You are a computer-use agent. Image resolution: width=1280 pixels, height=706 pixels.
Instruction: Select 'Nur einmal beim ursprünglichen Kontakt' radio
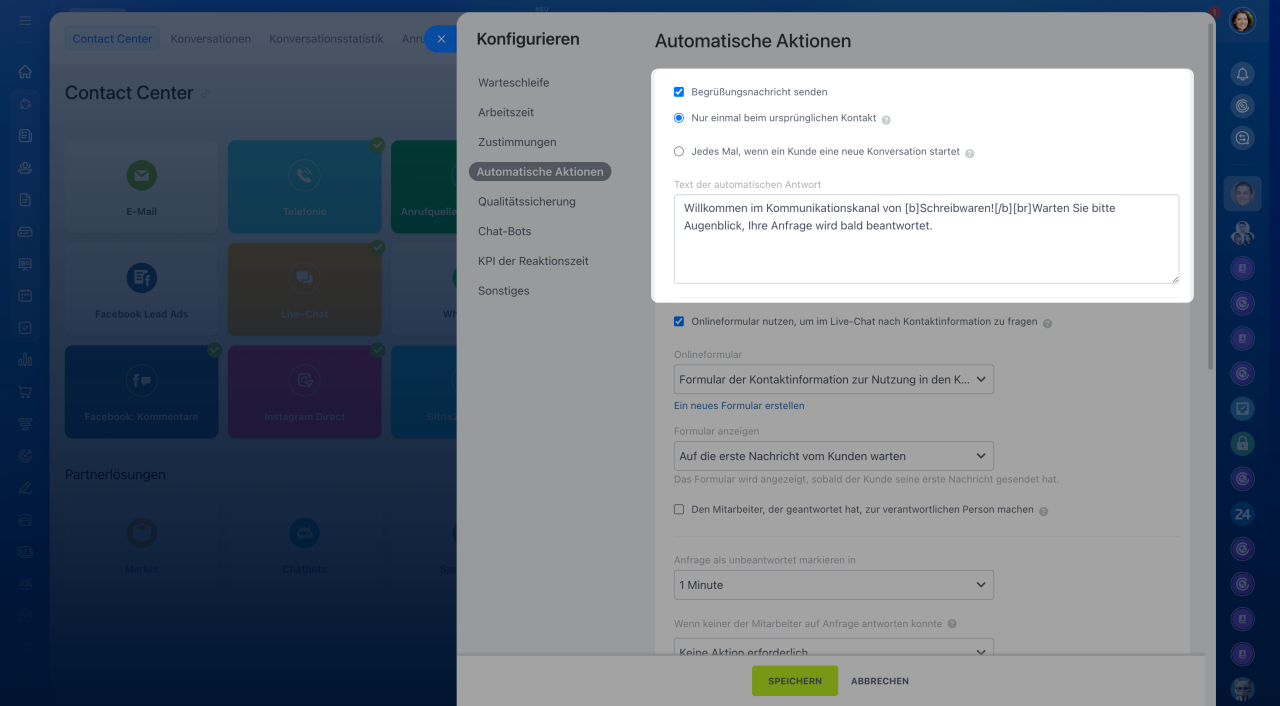[679, 118]
